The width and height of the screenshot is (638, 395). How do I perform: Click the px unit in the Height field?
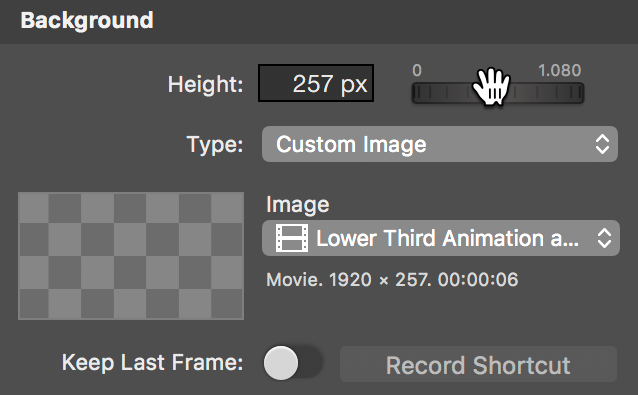tap(354, 85)
